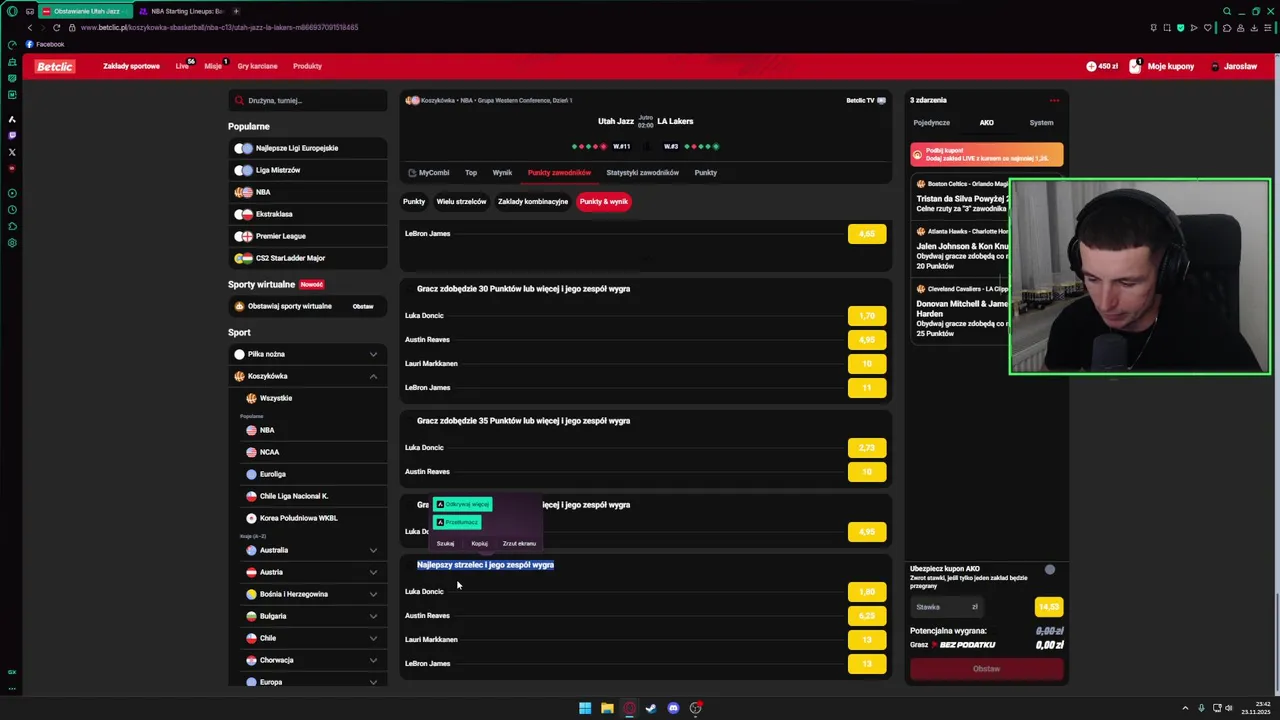Image resolution: width=1280 pixels, height=720 pixels.
Task: Click the Drużyna, turniej search field
Action: [308, 100]
